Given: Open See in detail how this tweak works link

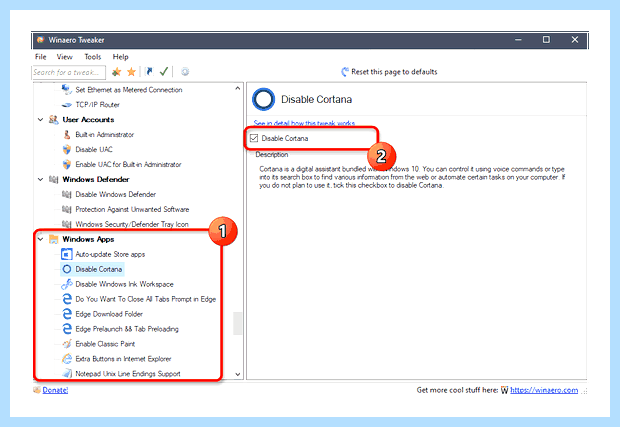Looking at the screenshot, I should [304, 123].
